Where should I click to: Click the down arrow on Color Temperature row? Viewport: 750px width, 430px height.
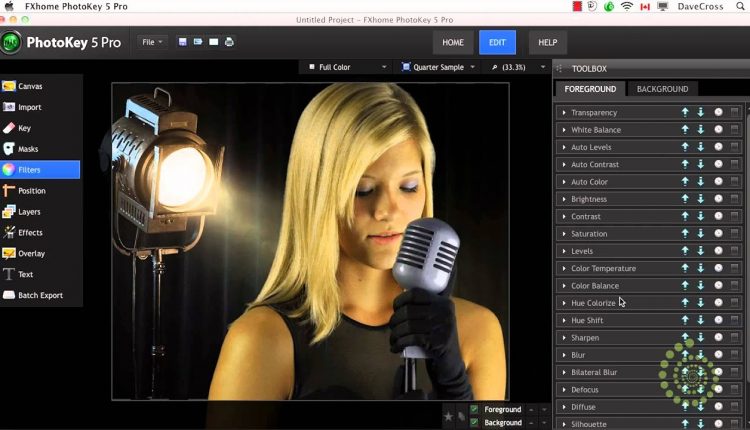tap(701, 268)
